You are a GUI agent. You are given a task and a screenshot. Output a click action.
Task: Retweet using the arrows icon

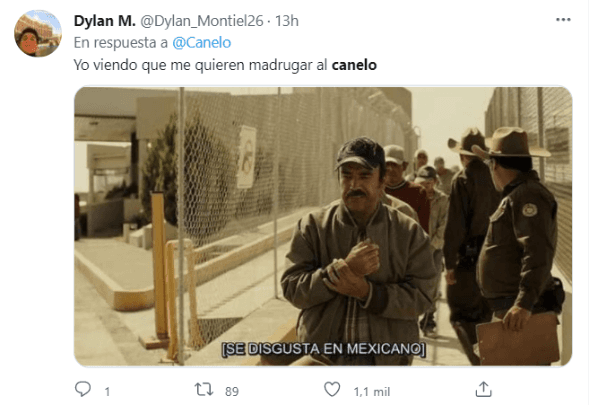(x=204, y=390)
